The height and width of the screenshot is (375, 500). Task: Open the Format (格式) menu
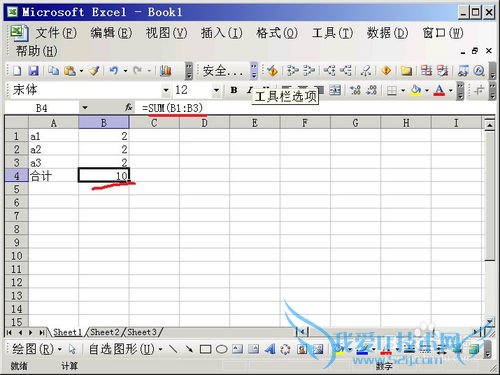click(x=277, y=33)
